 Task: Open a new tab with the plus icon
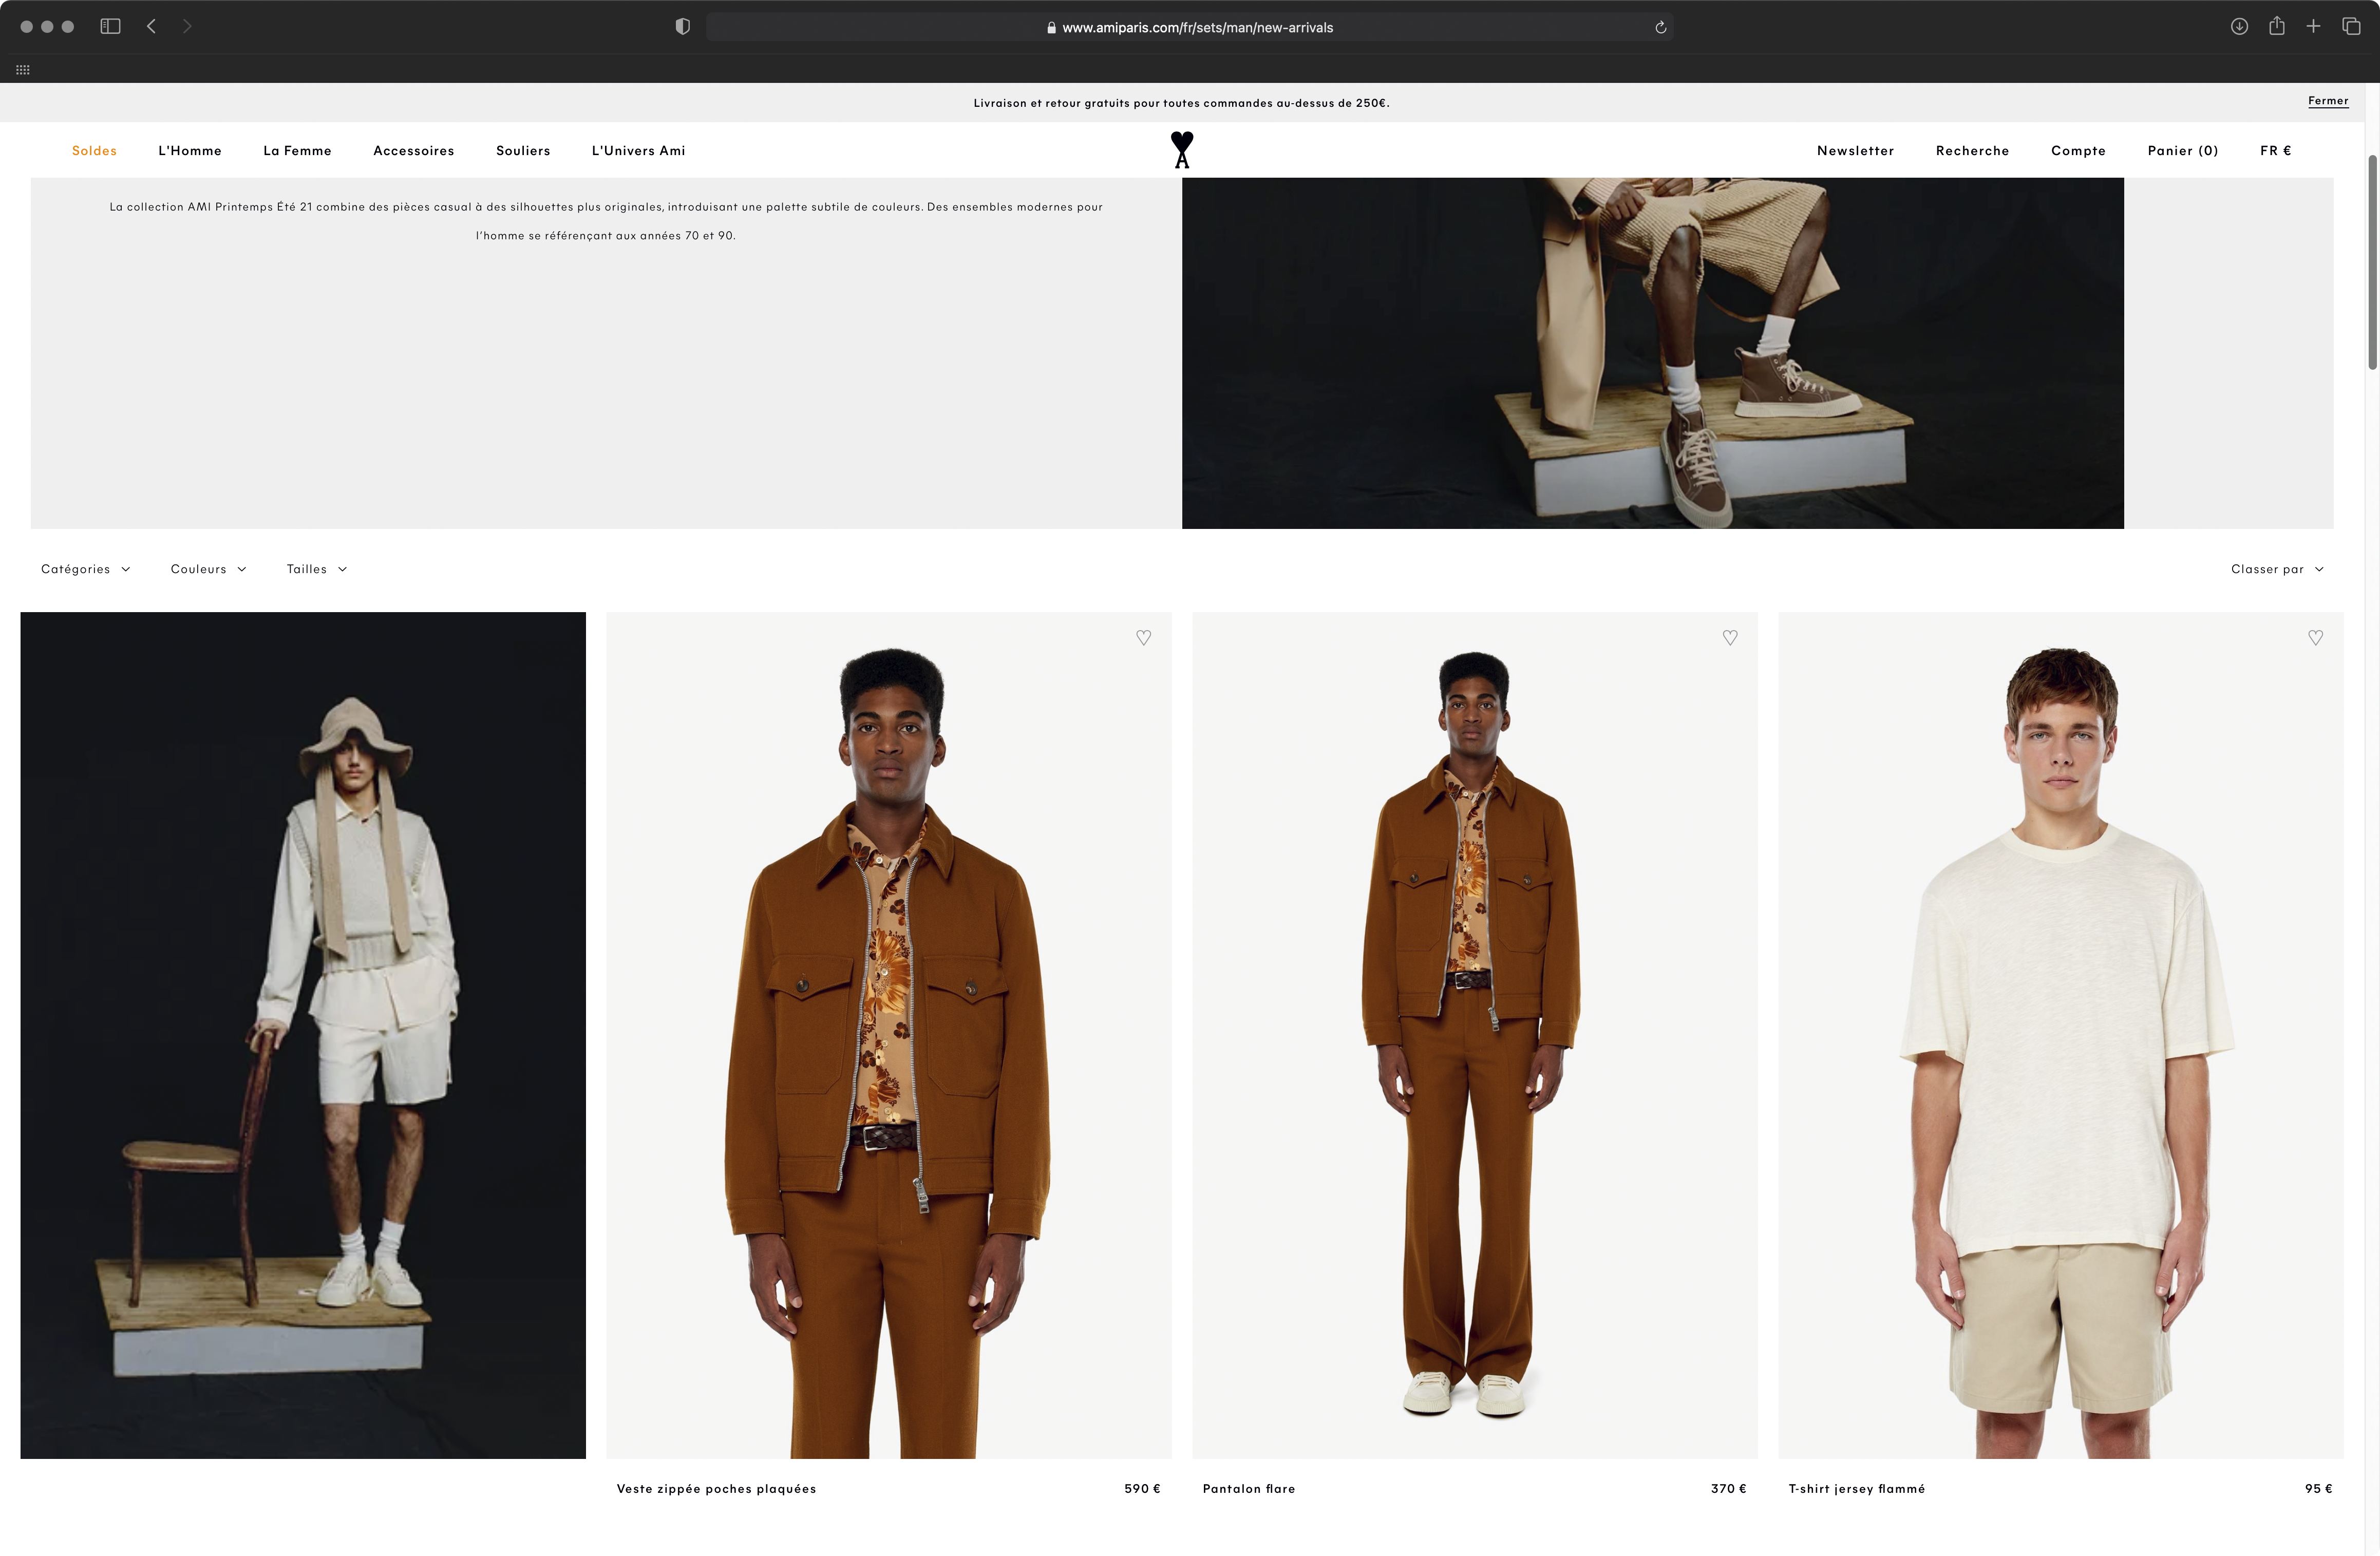coord(2313,27)
